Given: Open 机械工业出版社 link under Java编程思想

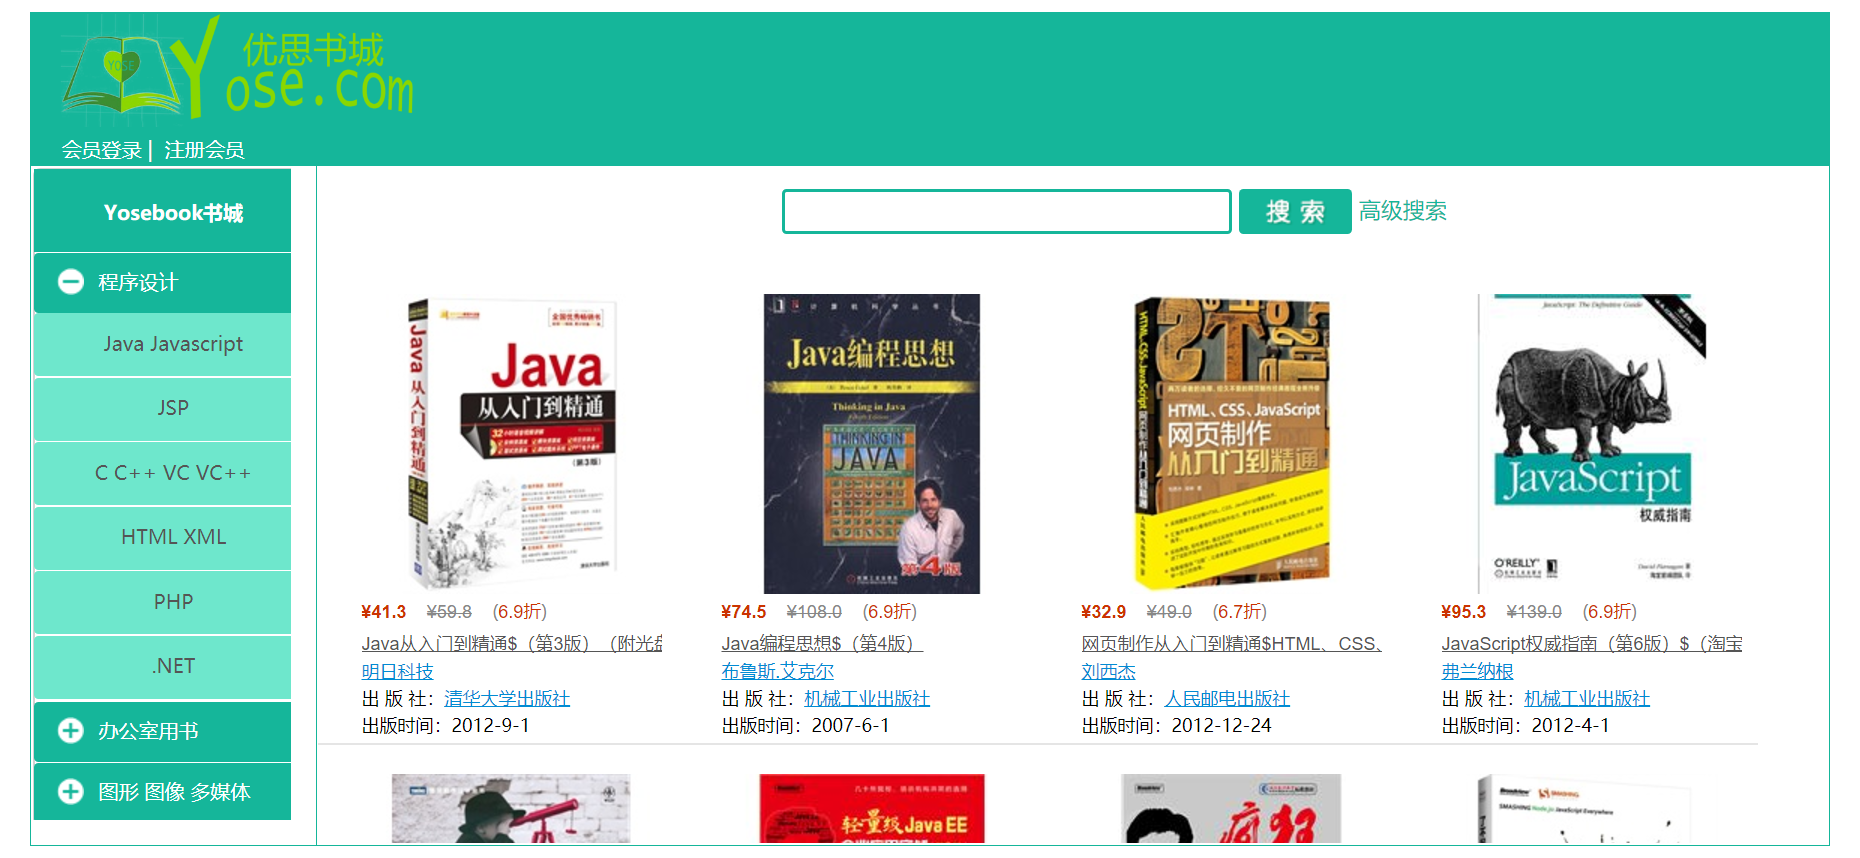Looking at the screenshot, I should (867, 698).
